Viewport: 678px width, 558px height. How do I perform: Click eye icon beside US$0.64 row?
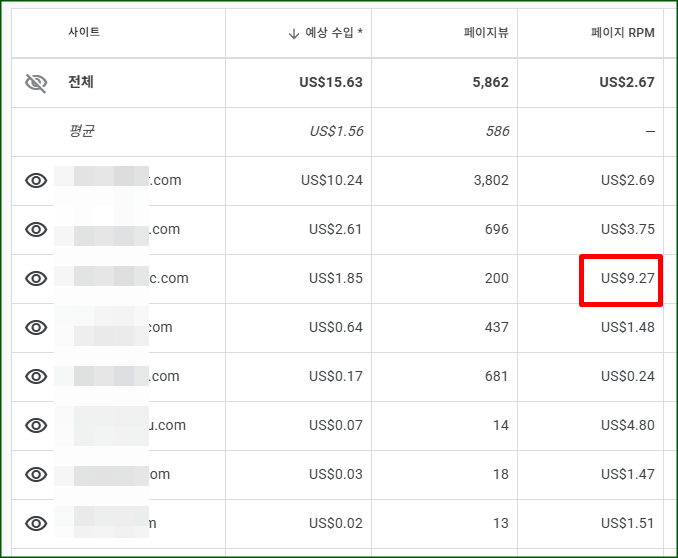click(36, 328)
